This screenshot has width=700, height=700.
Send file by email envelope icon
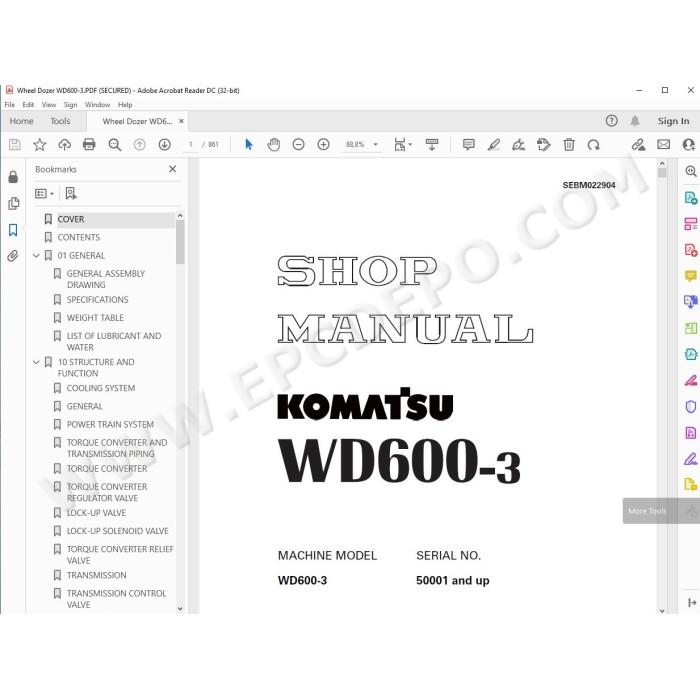click(x=664, y=145)
